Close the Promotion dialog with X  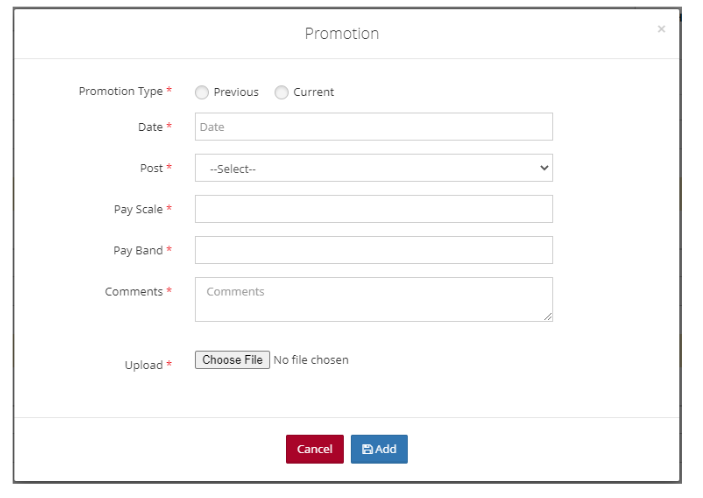pos(661,30)
